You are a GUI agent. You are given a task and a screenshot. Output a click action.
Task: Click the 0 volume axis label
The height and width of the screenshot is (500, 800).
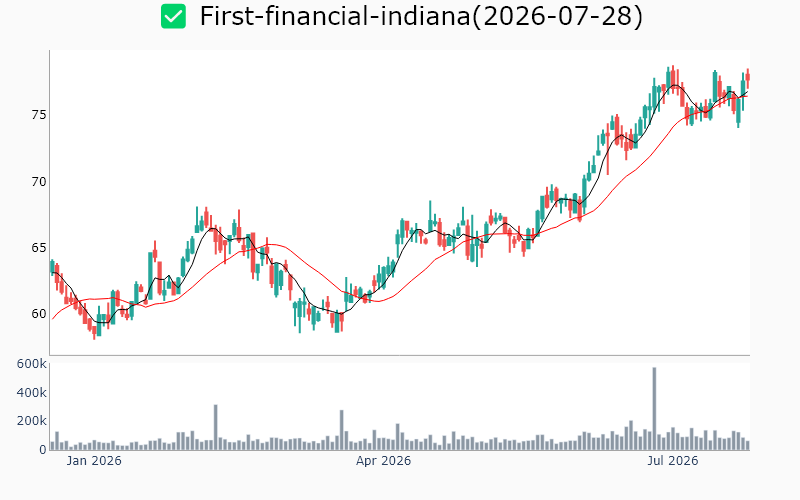coord(43,449)
